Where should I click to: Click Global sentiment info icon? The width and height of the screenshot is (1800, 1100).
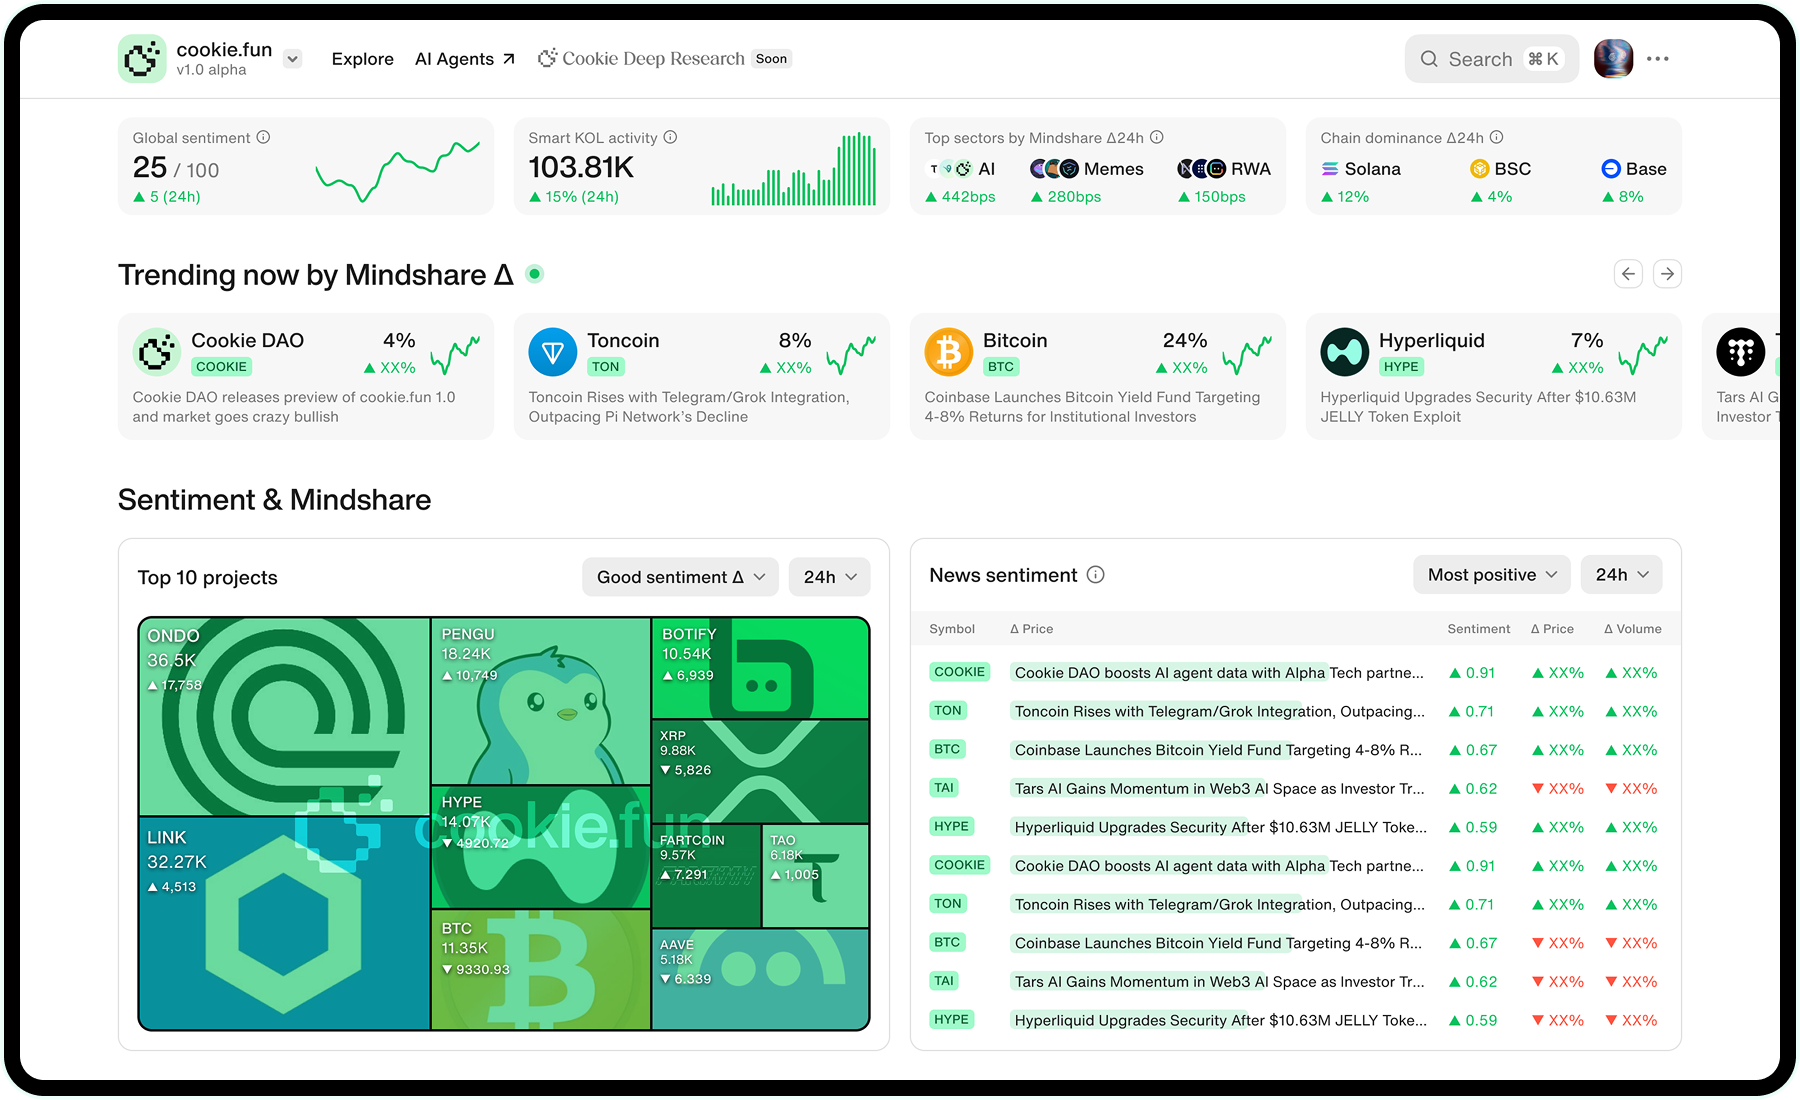click(263, 137)
